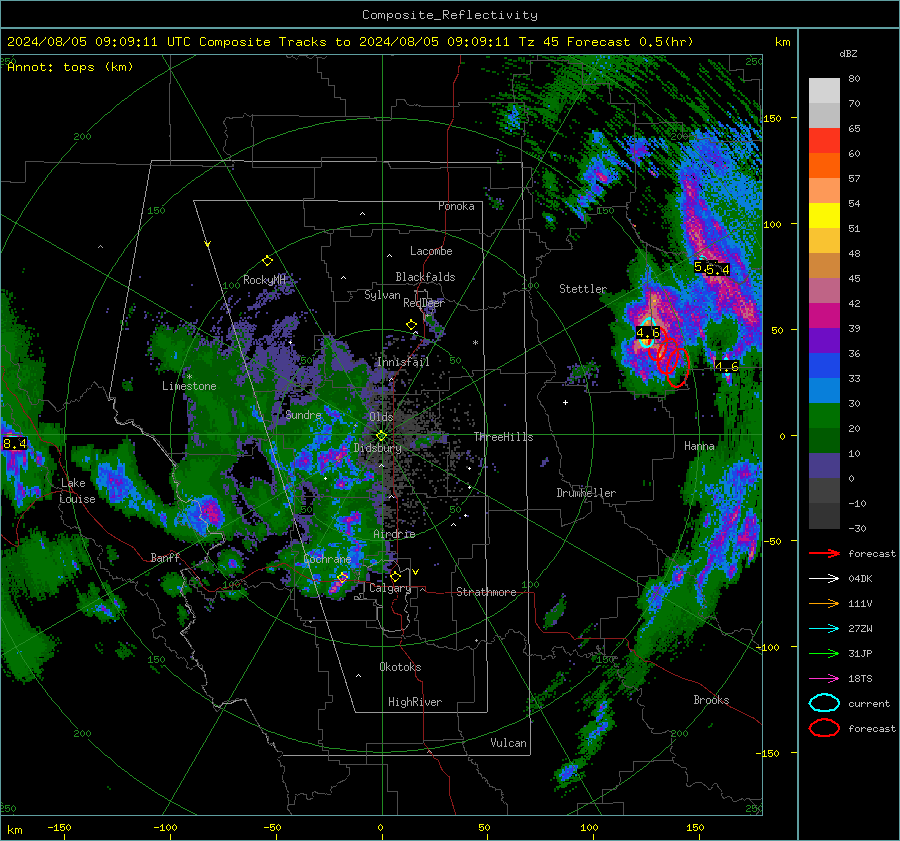Click the Okotoks label
This screenshot has height=841, width=900.
(400, 667)
